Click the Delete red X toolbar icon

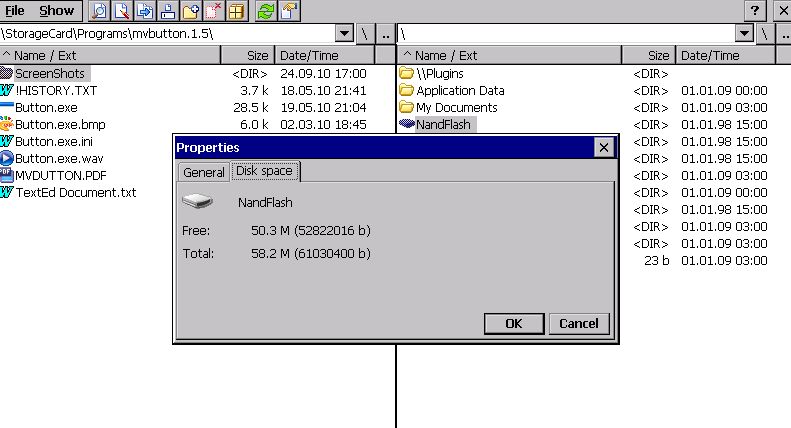coord(213,11)
